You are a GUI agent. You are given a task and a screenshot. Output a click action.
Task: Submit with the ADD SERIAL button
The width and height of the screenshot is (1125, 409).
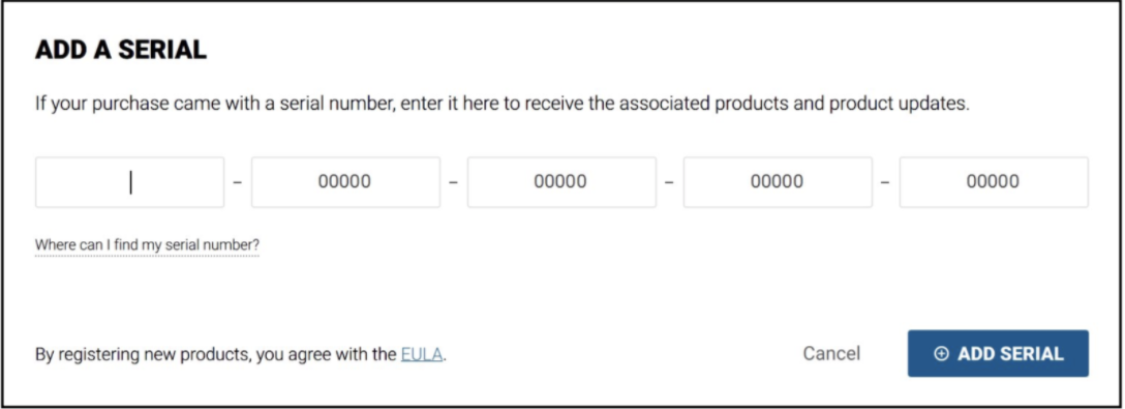point(998,354)
